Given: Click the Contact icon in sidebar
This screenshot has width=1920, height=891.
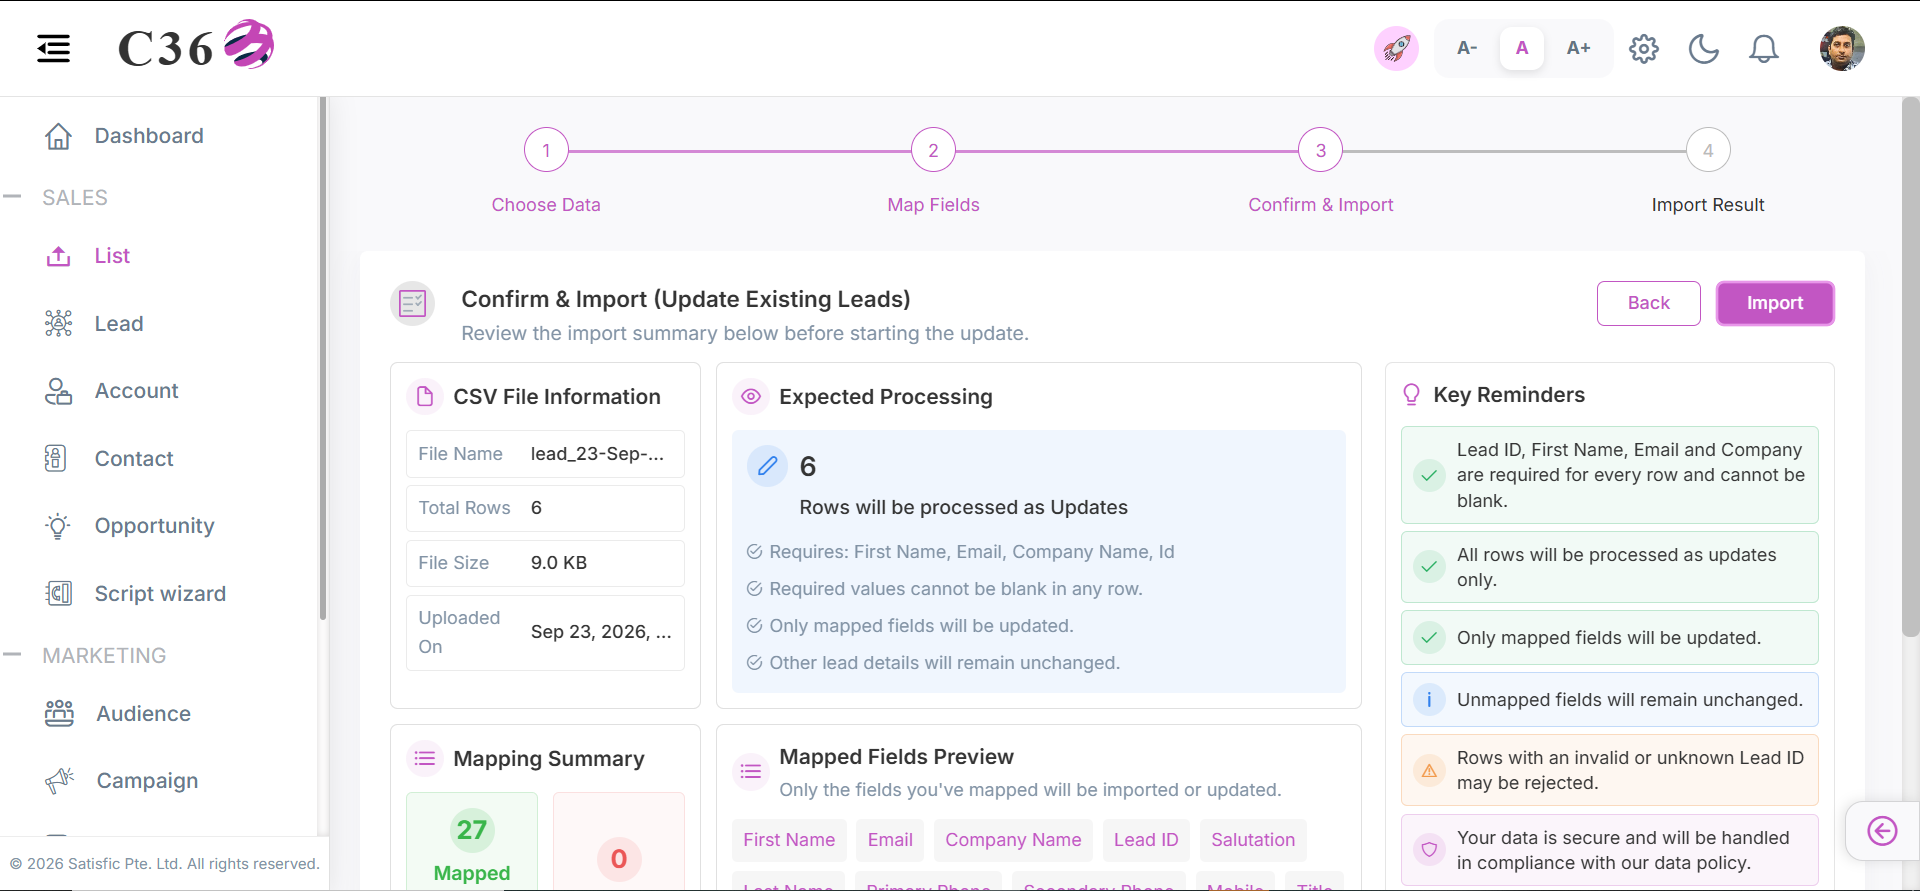Looking at the screenshot, I should (x=56, y=458).
